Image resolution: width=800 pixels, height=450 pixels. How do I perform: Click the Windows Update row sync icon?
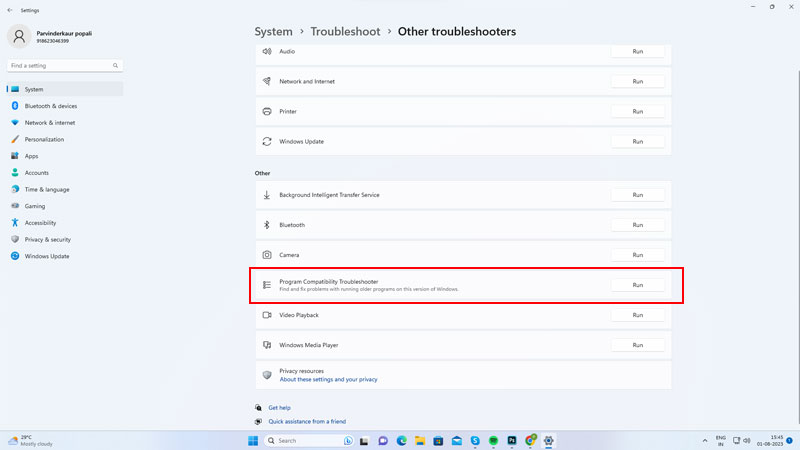coord(267,142)
